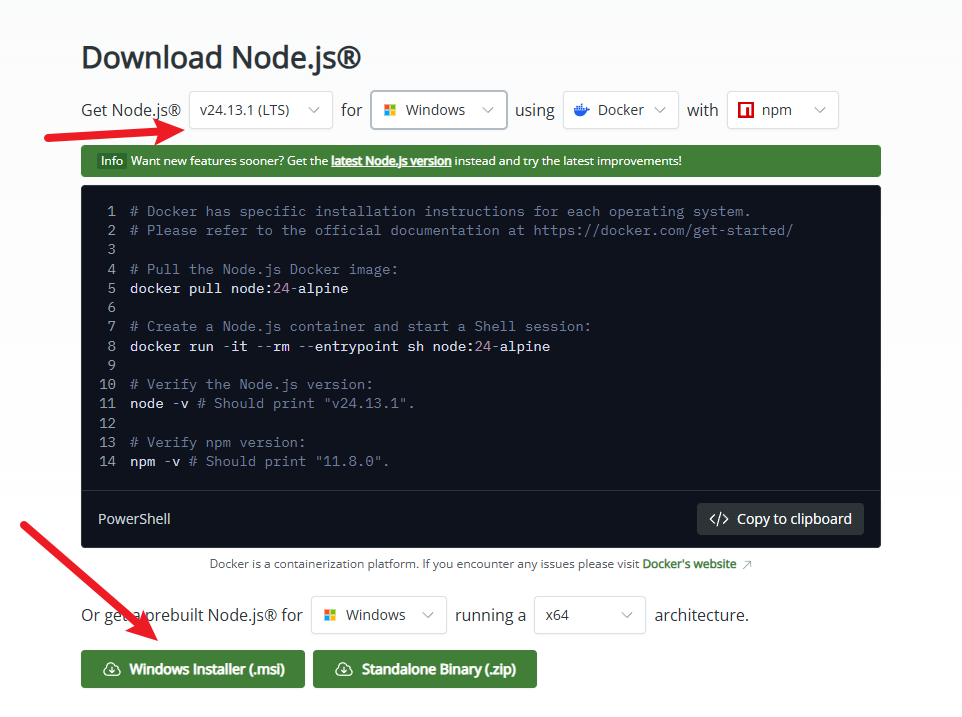Click the chevron in the x64 selector
Screen dimensions: 962x717
pyautogui.click(x=626, y=615)
